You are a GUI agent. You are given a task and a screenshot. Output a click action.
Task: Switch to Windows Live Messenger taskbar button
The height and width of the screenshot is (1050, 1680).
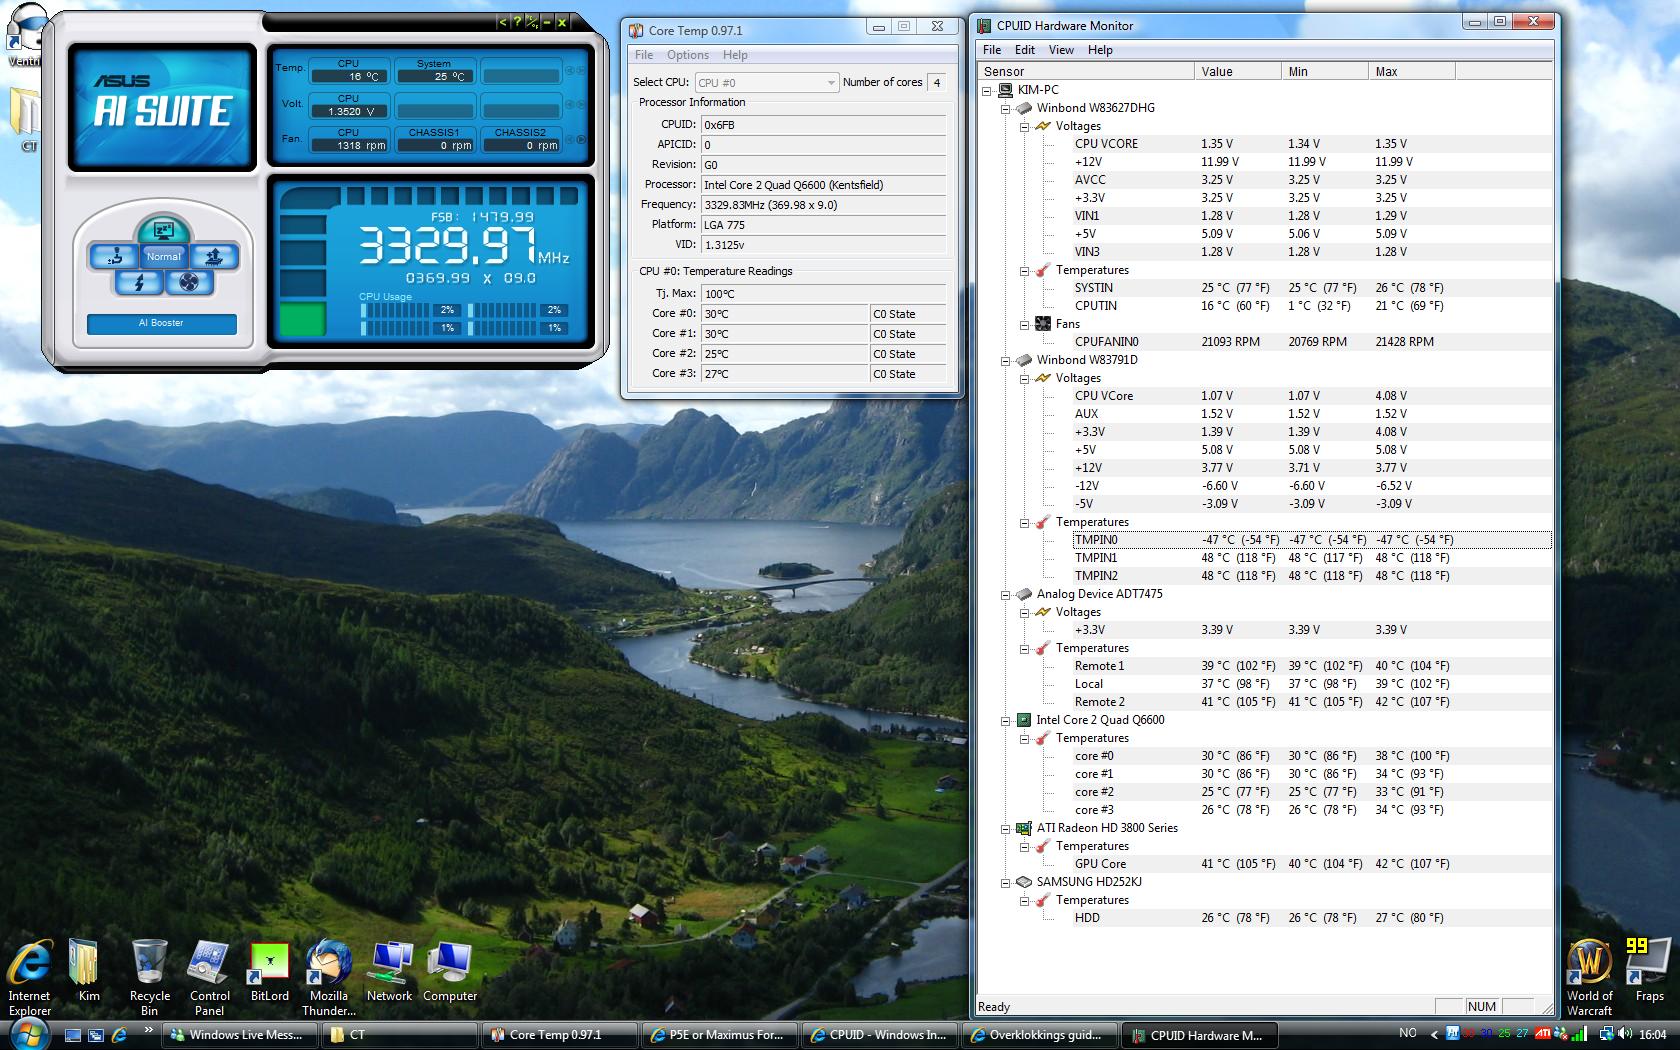pyautogui.click(x=238, y=1035)
